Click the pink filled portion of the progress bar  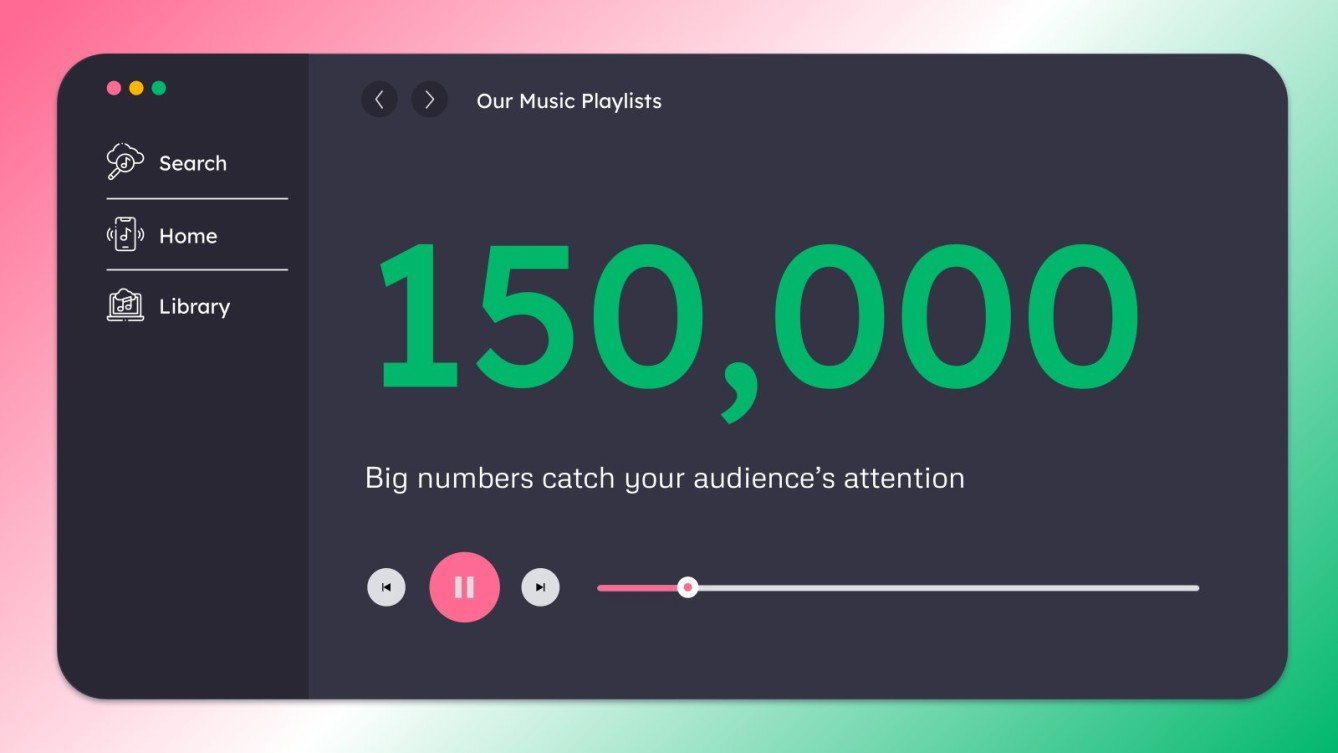click(x=640, y=587)
